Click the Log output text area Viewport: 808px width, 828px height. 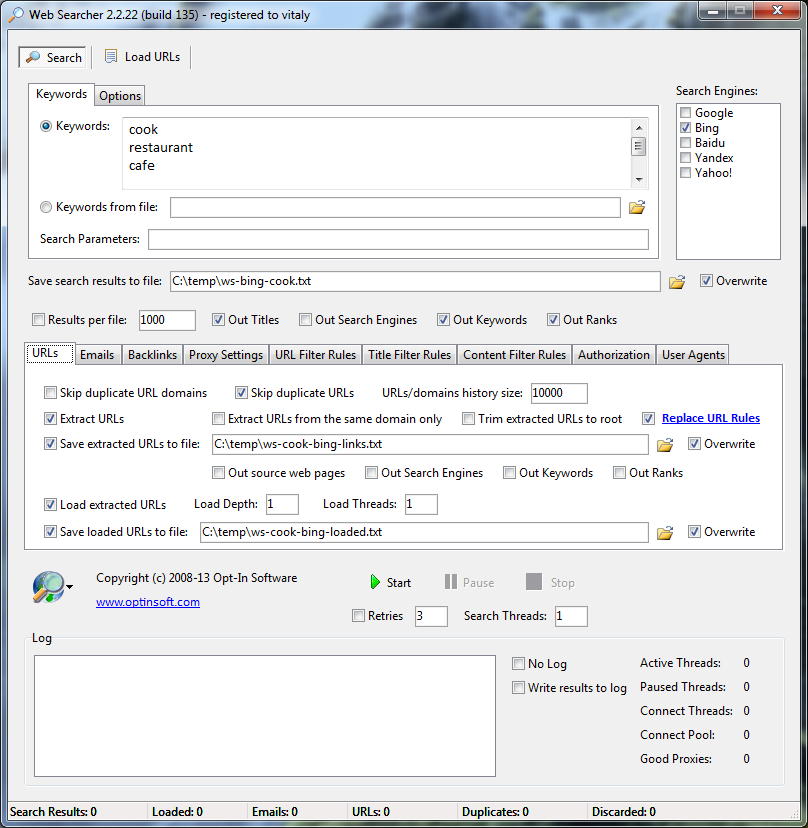click(x=265, y=716)
